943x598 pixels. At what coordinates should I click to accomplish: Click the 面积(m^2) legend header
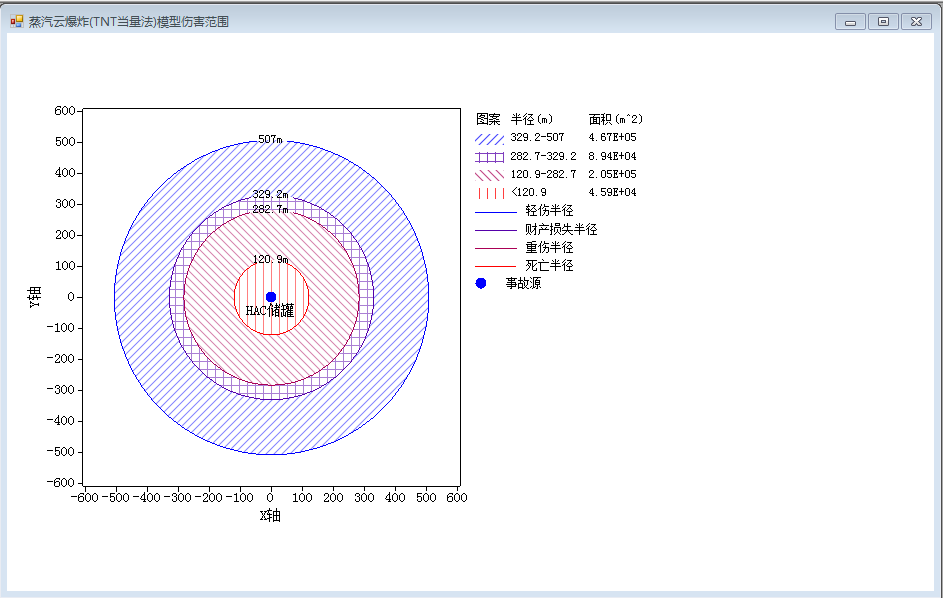pos(616,119)
